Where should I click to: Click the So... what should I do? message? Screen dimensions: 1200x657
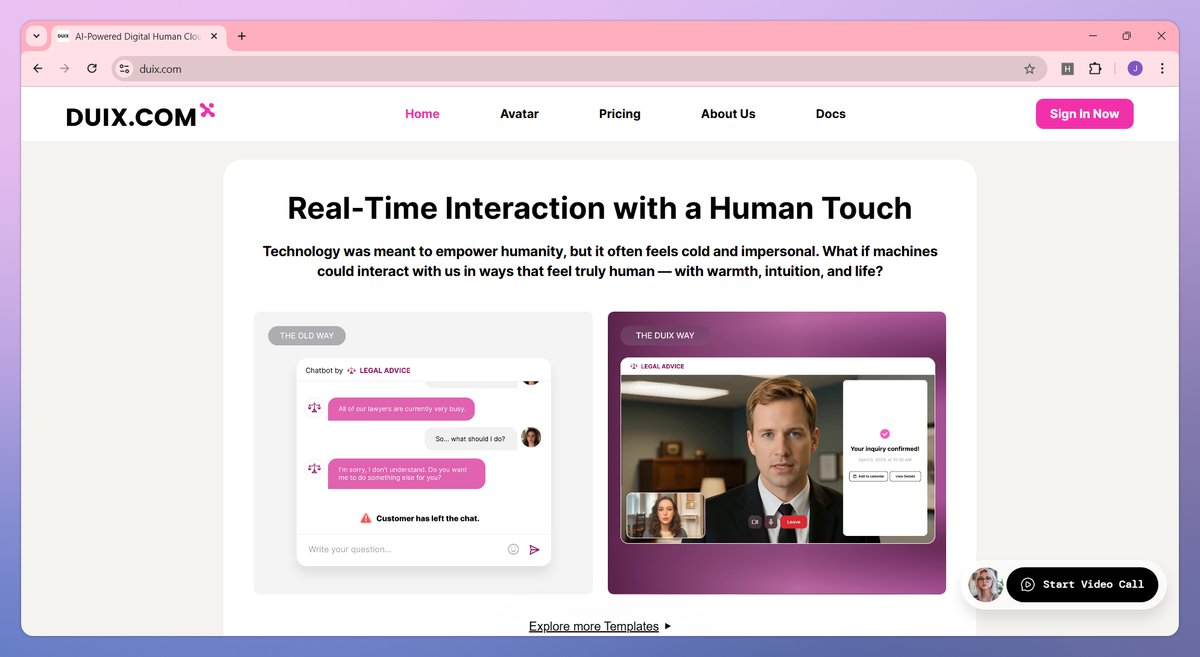click(471, 439)
